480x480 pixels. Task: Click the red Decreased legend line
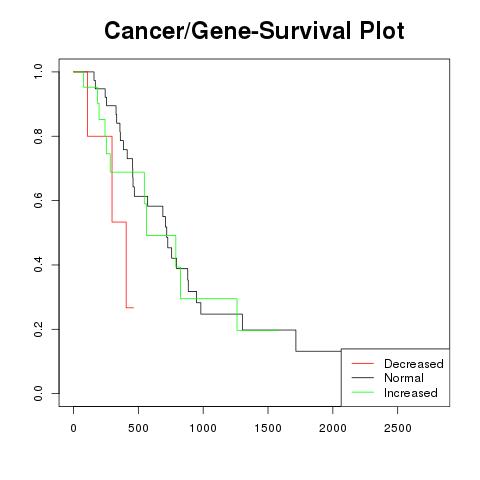click(x=363, y=363)
